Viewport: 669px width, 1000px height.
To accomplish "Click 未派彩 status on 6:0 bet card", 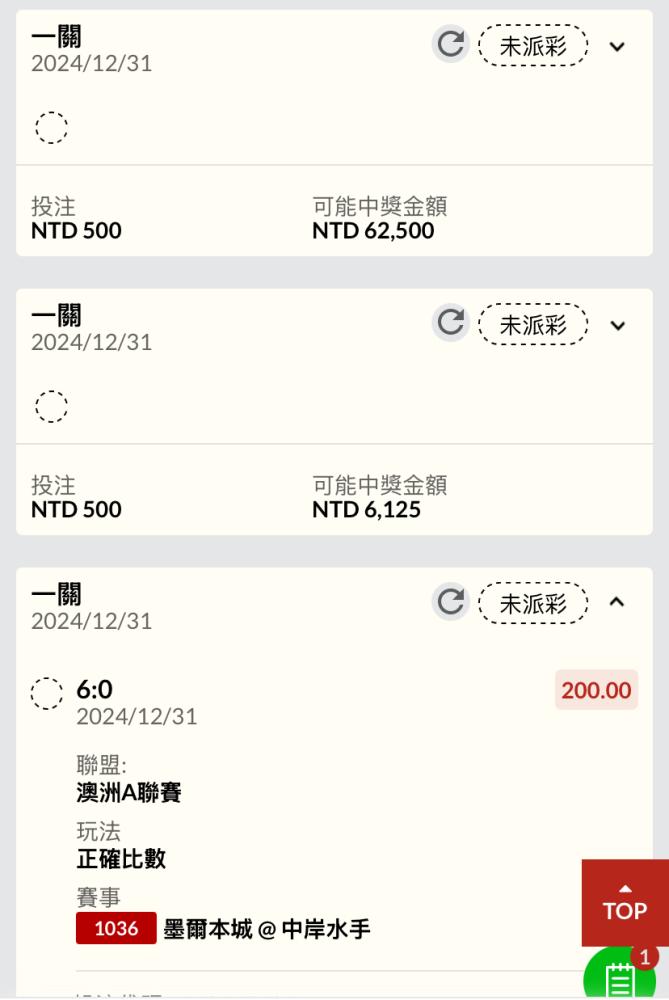I will click(533, 603).
